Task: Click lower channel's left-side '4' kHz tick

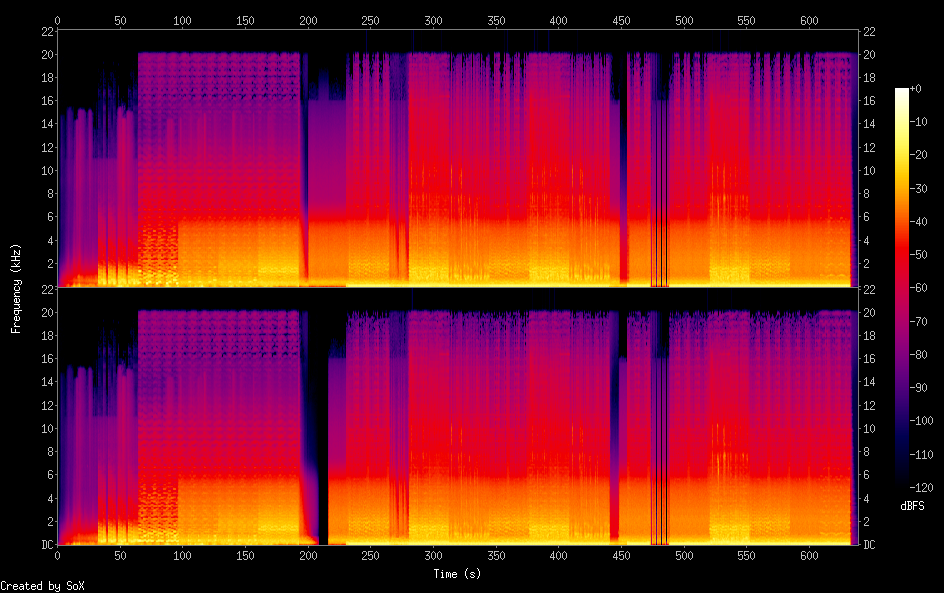Action: point(51,498)
